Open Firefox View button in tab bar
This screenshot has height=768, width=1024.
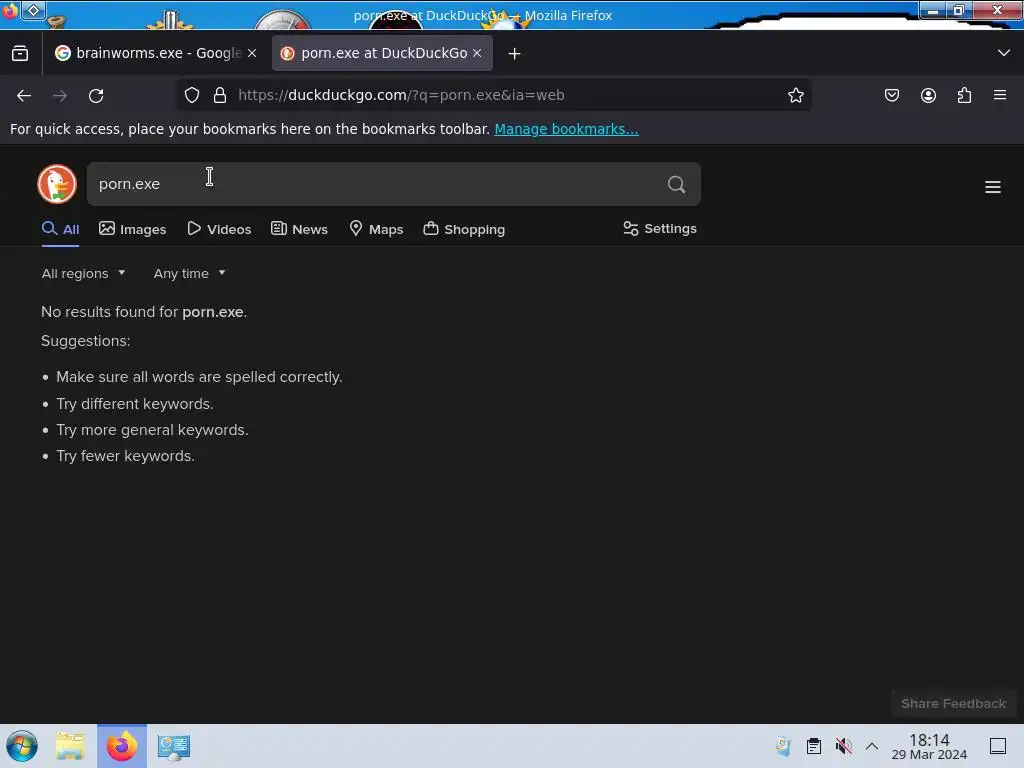click(x=20, y=54)
